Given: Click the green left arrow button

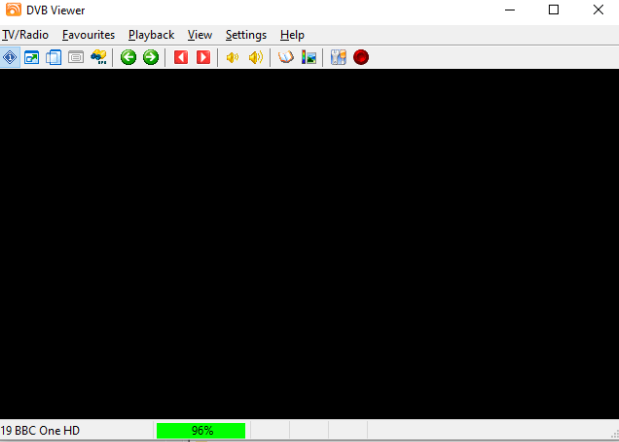Looking at the screenshot, I should [128, 57].
